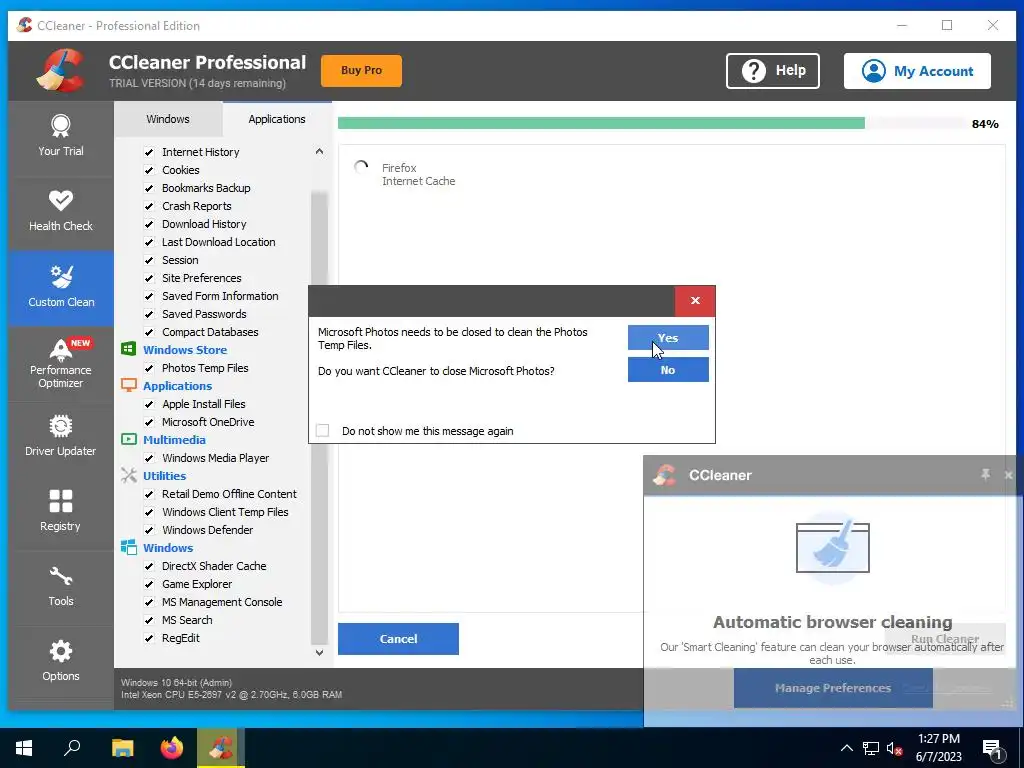This screenshot has height=768, width=1024.
Task: Uncheck Internet History
Action: point(149,152)
